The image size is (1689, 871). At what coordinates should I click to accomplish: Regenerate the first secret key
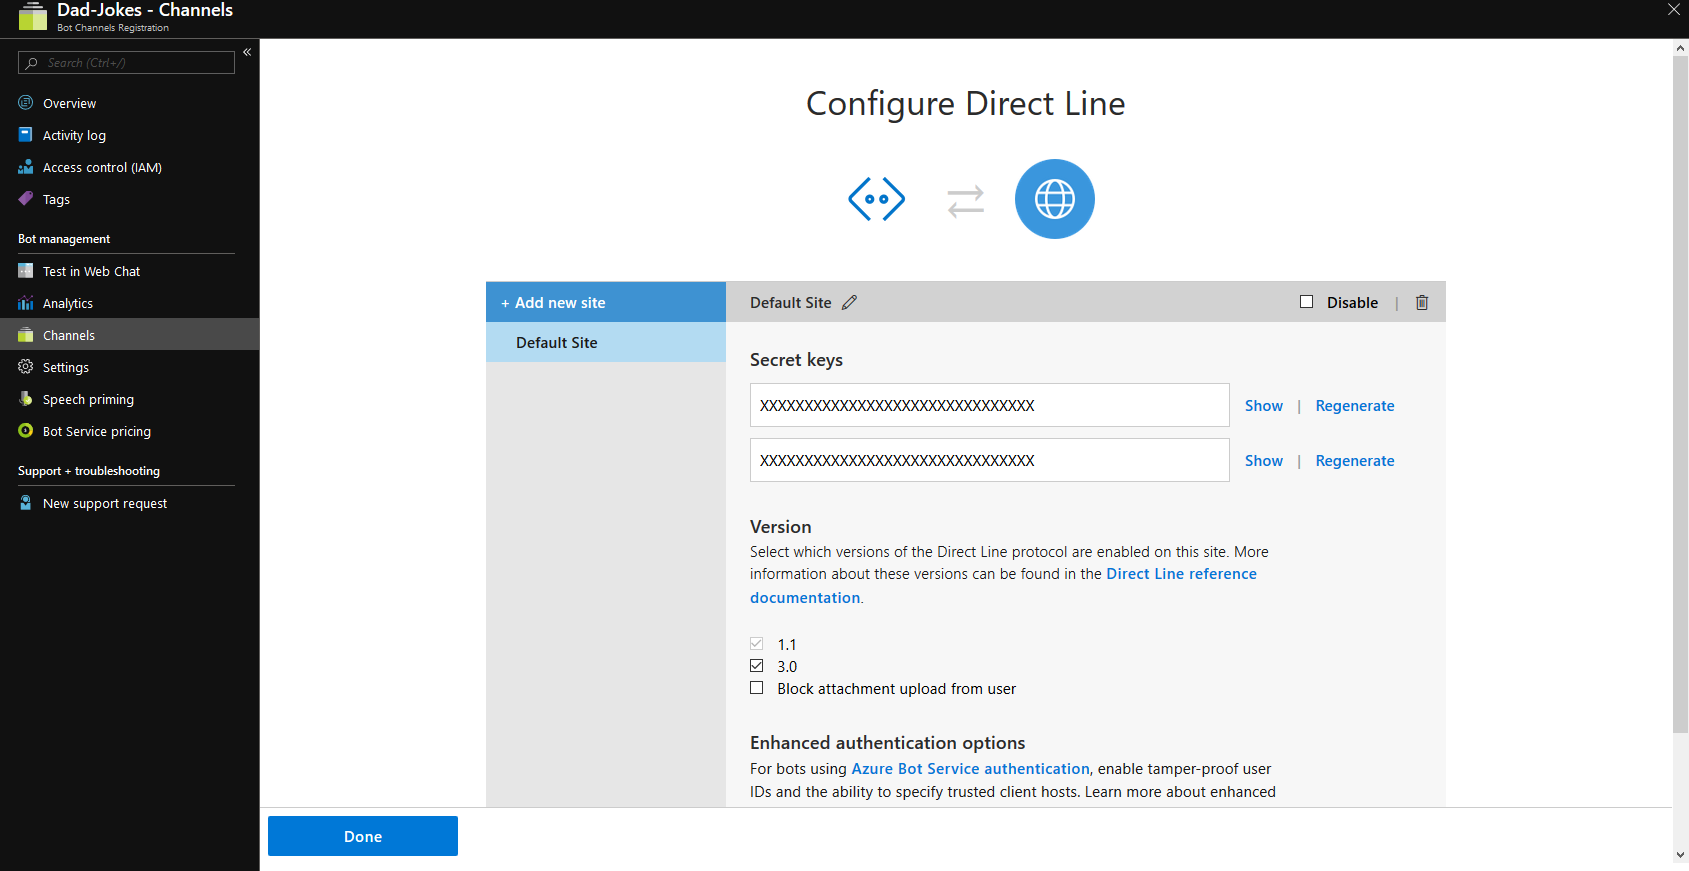[1355, 405]
